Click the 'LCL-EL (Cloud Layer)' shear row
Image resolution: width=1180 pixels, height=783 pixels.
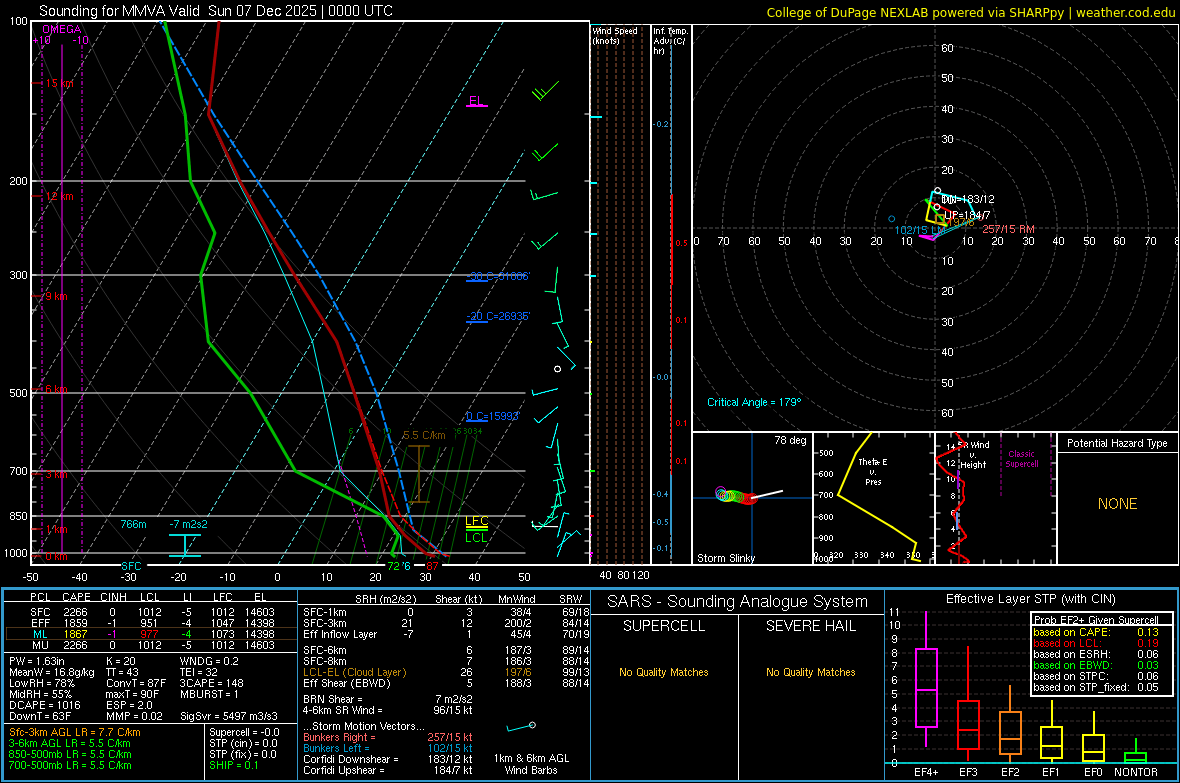[x=446, y=672]
